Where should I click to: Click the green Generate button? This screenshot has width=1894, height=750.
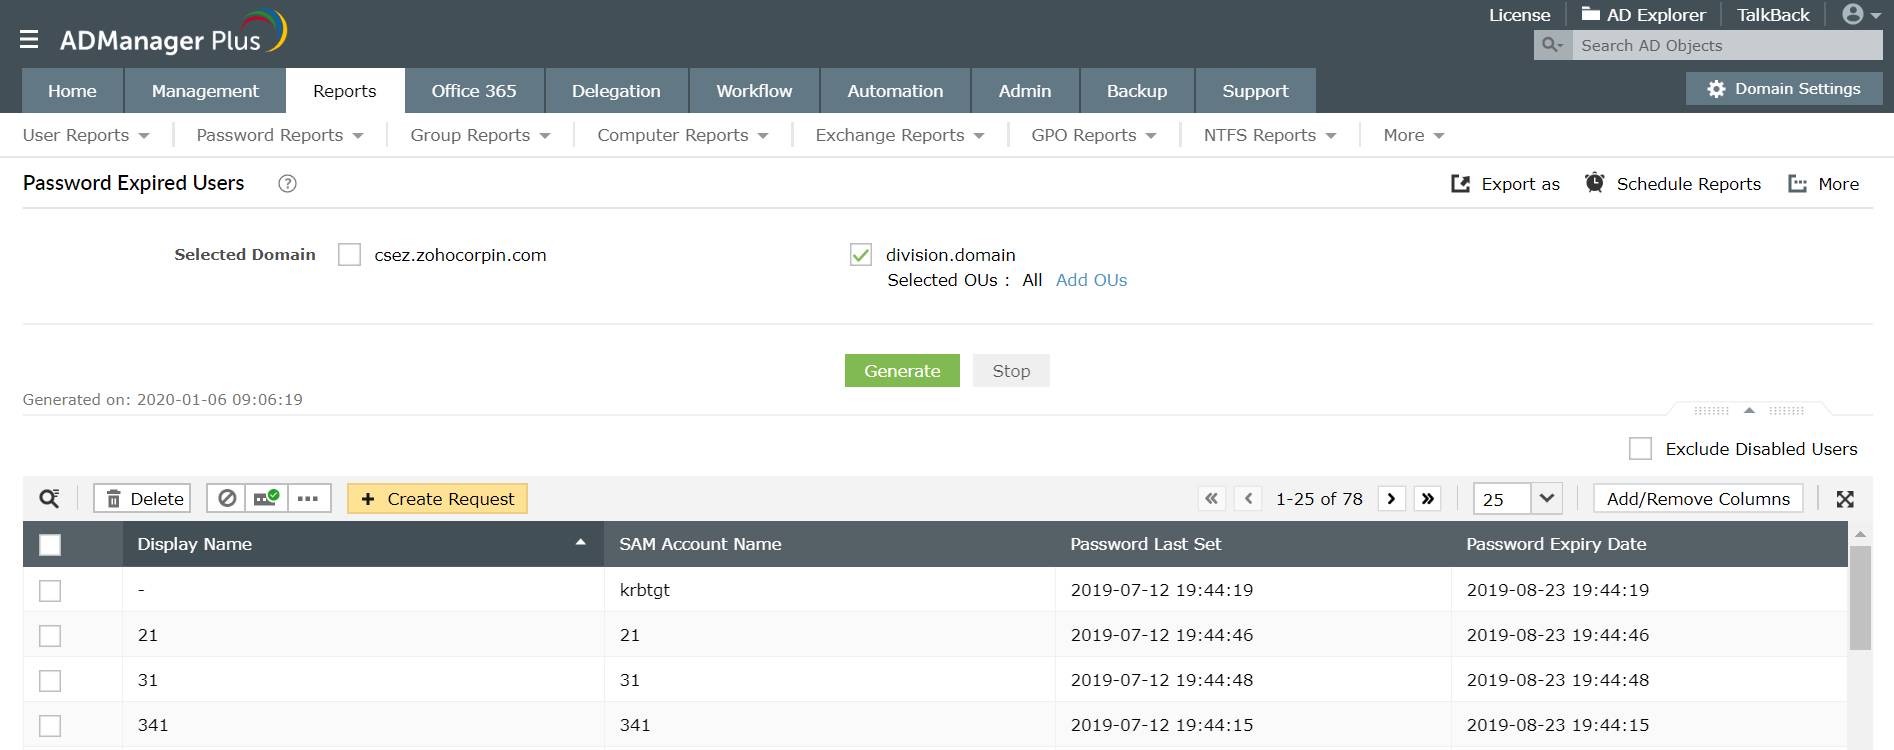[902, 371]
